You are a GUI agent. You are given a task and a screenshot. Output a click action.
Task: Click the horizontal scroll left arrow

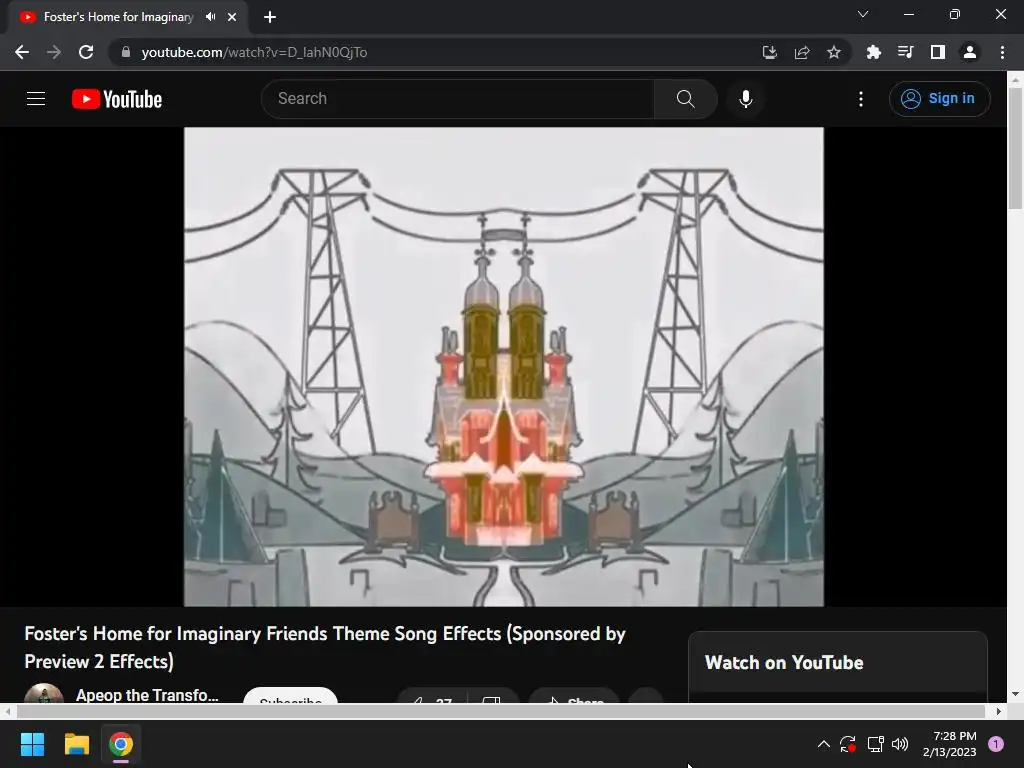click(7, 711)
